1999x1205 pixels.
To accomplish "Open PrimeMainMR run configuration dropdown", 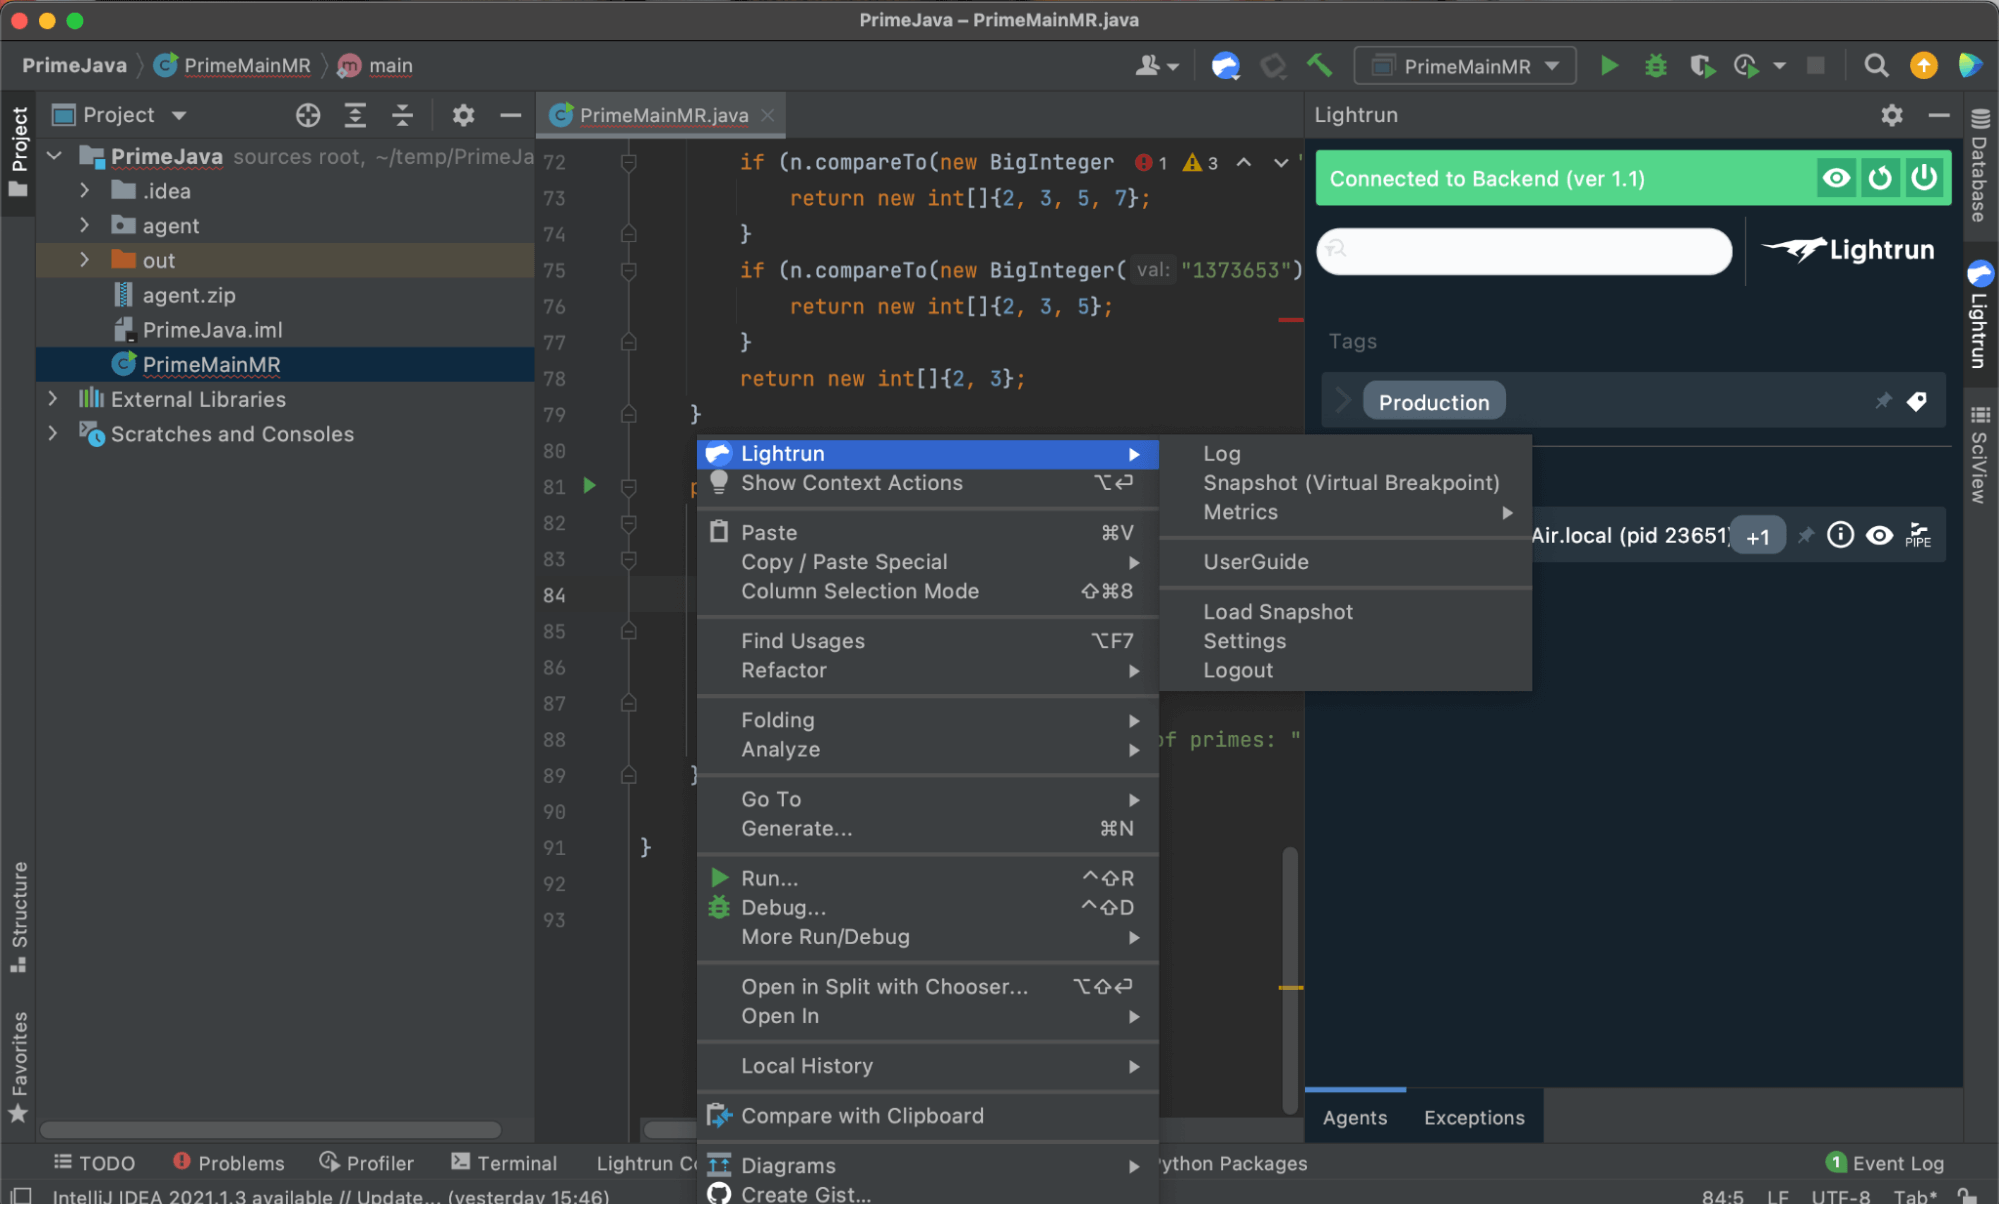I will pyautogui.click(x=1465, y=66).
